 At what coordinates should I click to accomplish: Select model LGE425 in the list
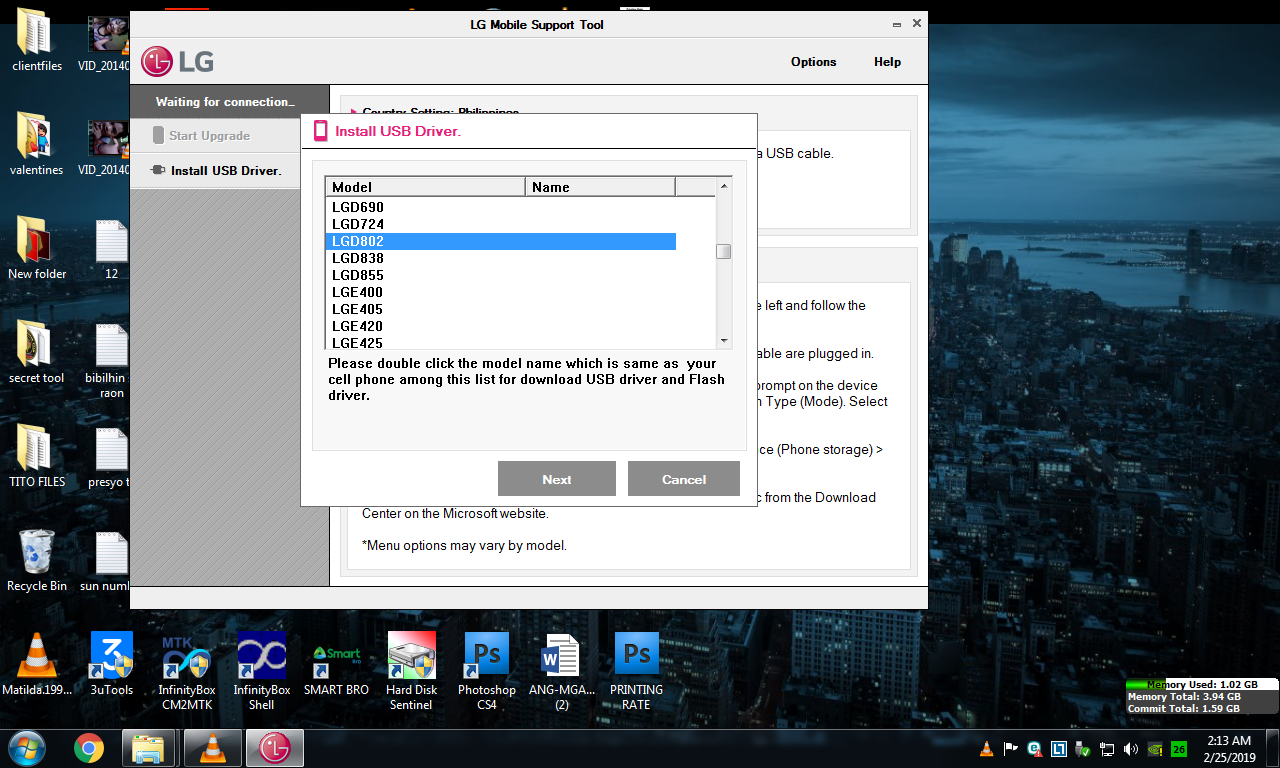click(x=501, y=342)
